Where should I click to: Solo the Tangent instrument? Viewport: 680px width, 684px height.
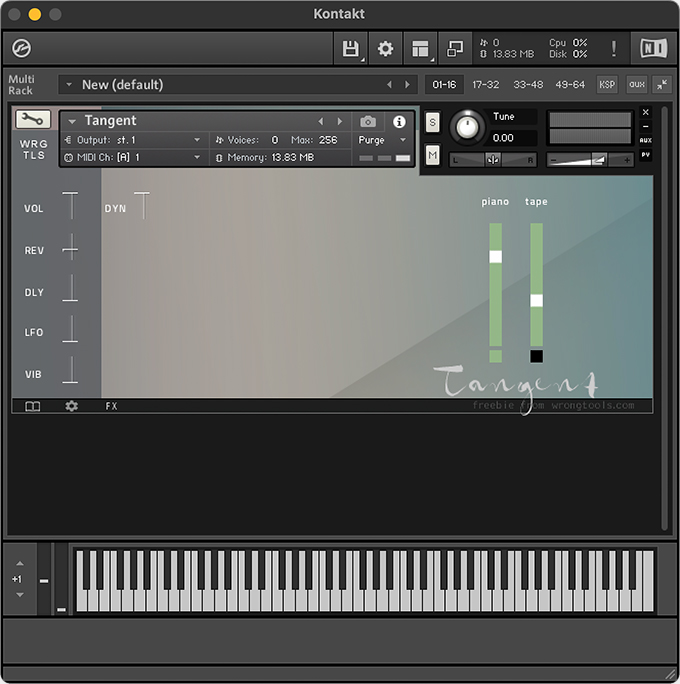432,122
